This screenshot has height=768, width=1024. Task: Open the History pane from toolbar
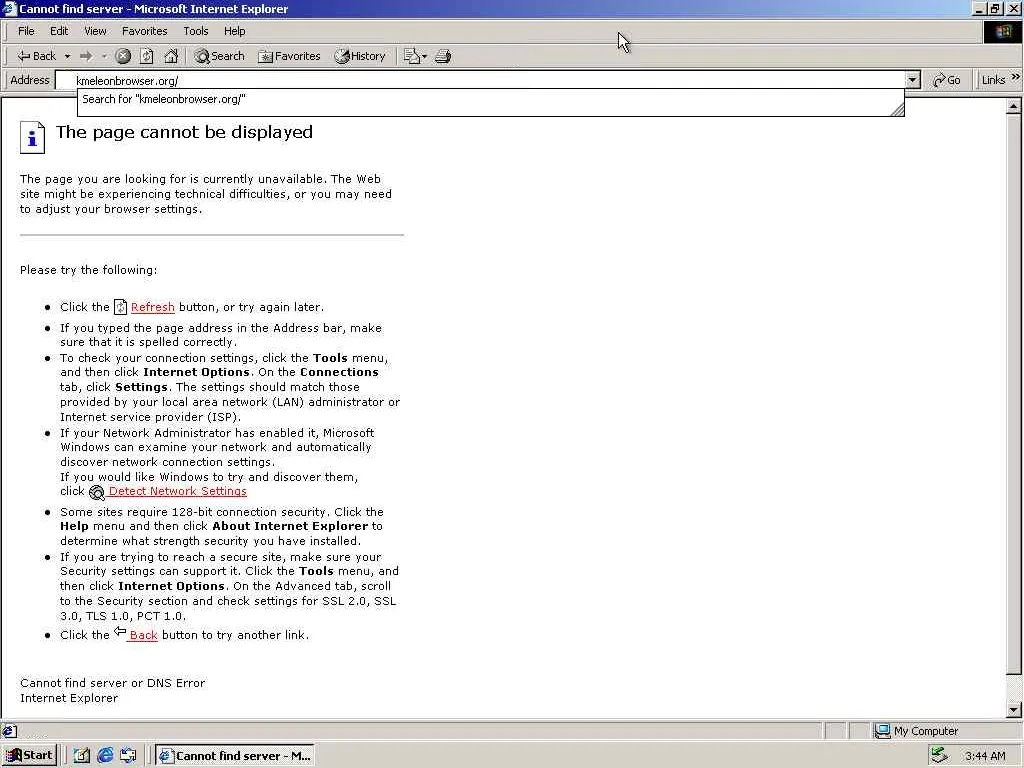(x=360, y=56)
